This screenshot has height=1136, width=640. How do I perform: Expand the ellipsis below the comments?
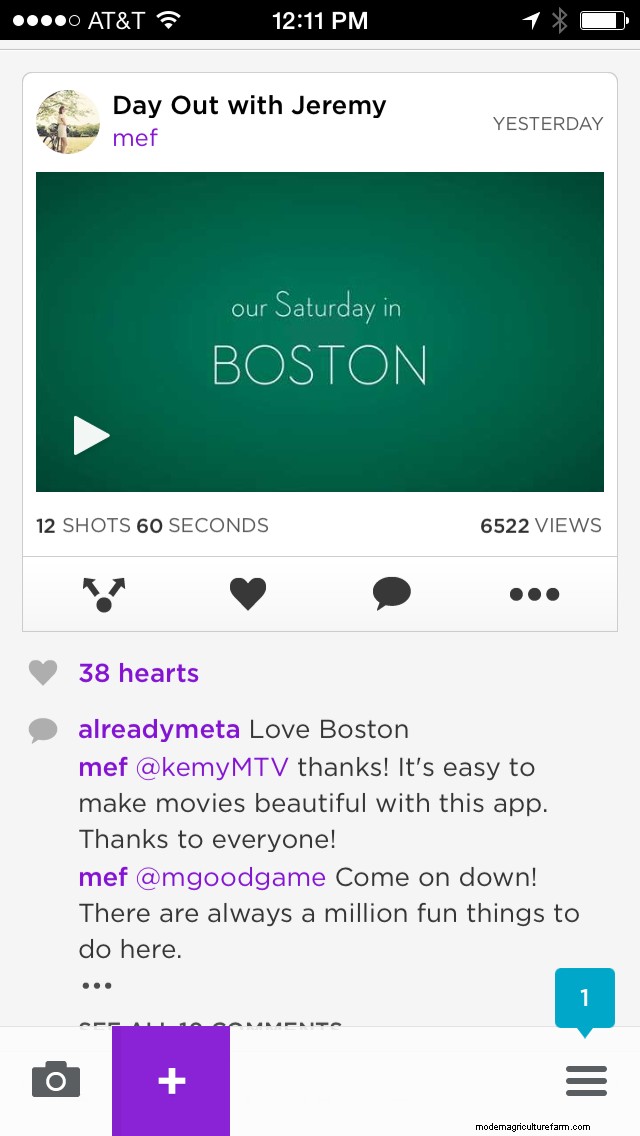coord(96,985)
